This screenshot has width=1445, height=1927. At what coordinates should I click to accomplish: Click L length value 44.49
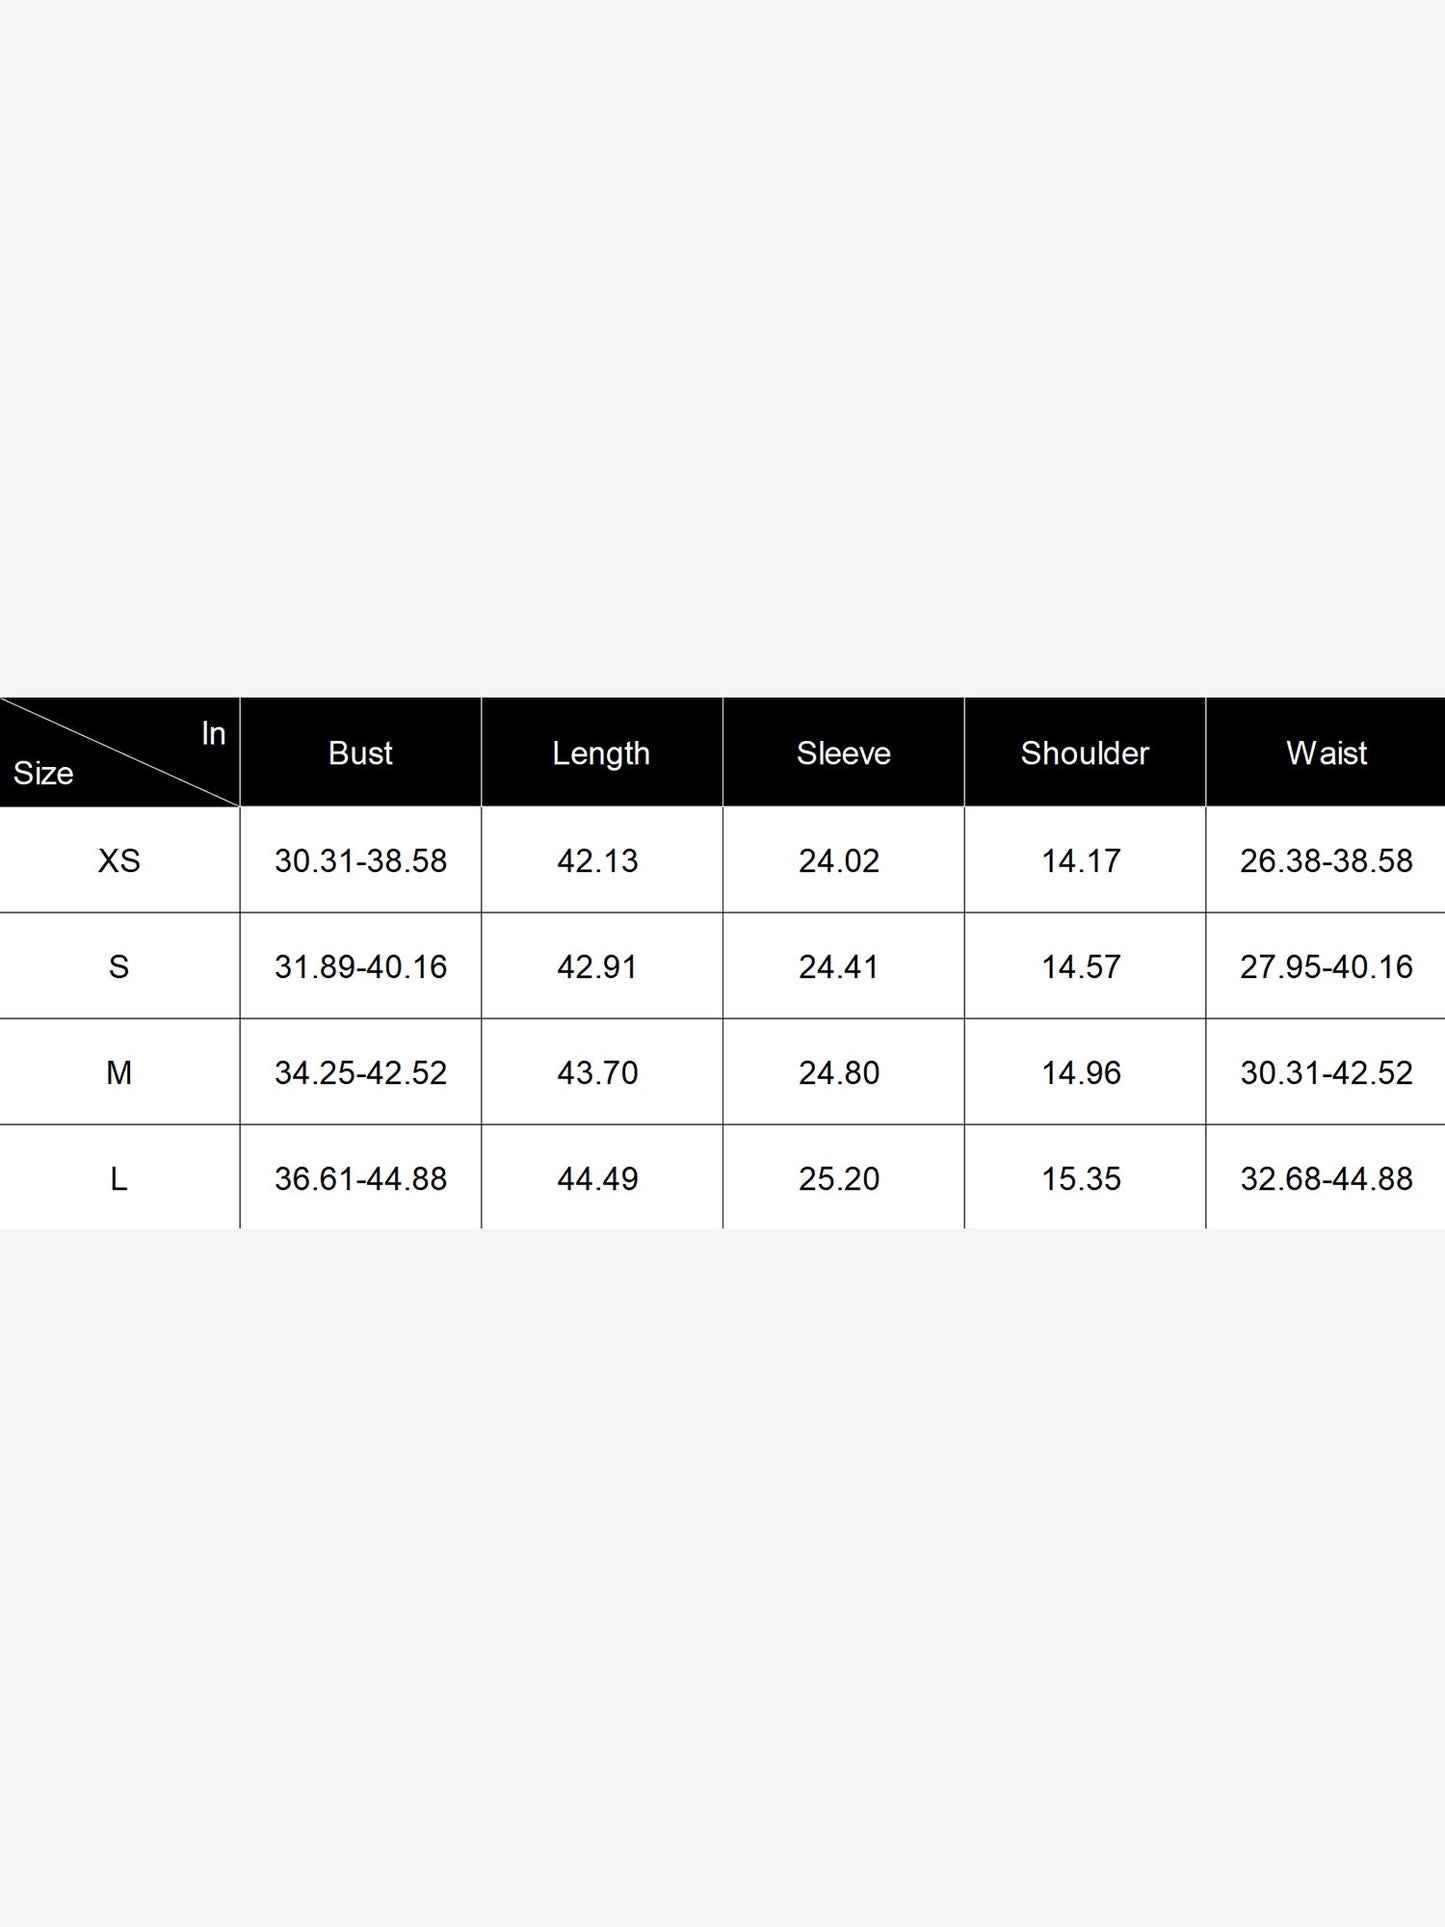[598, 1178]
